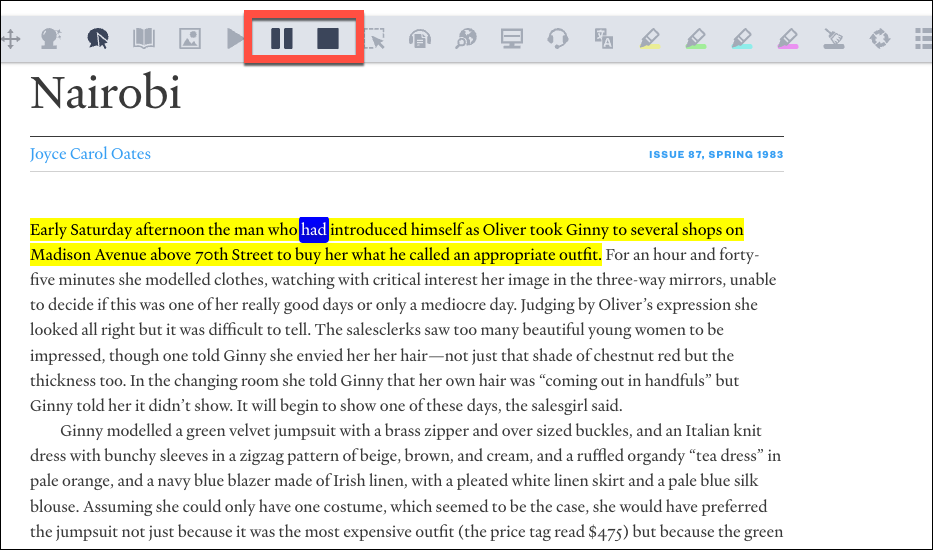Select the green highlighter
Image resolution: width=933 pixels, height=550 pixels.
click(x=696, y=39)
